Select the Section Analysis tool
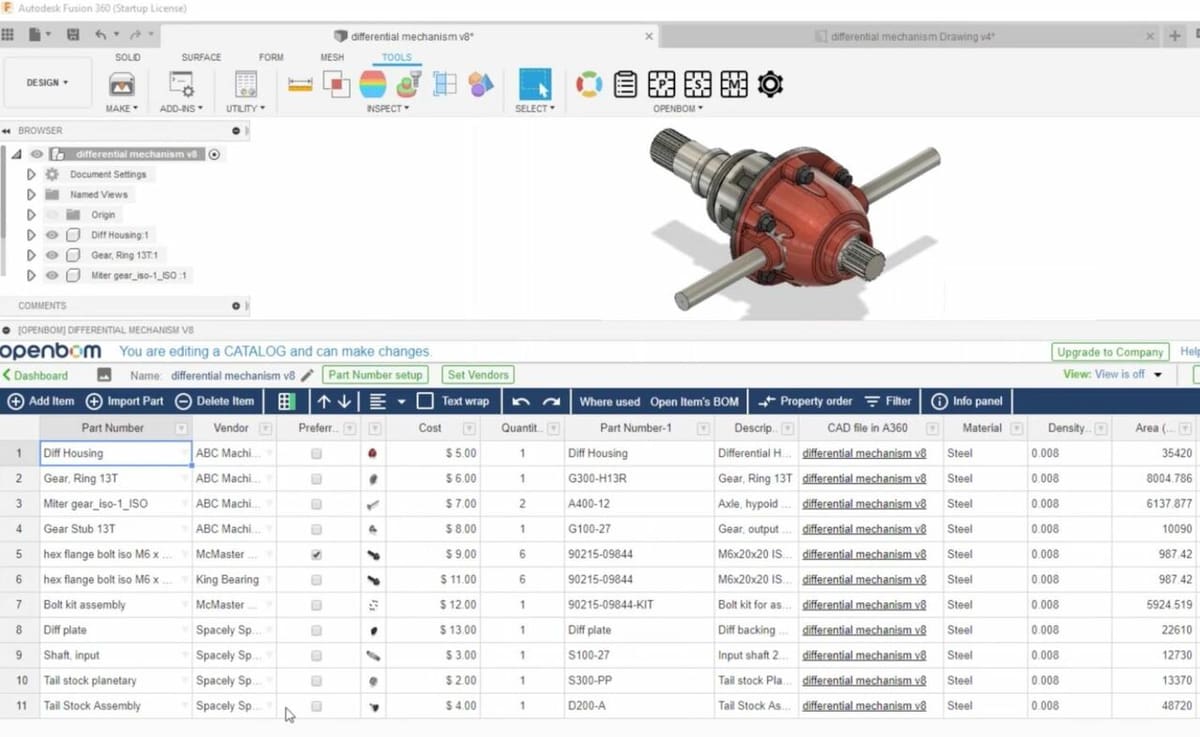 click(445, 85)
